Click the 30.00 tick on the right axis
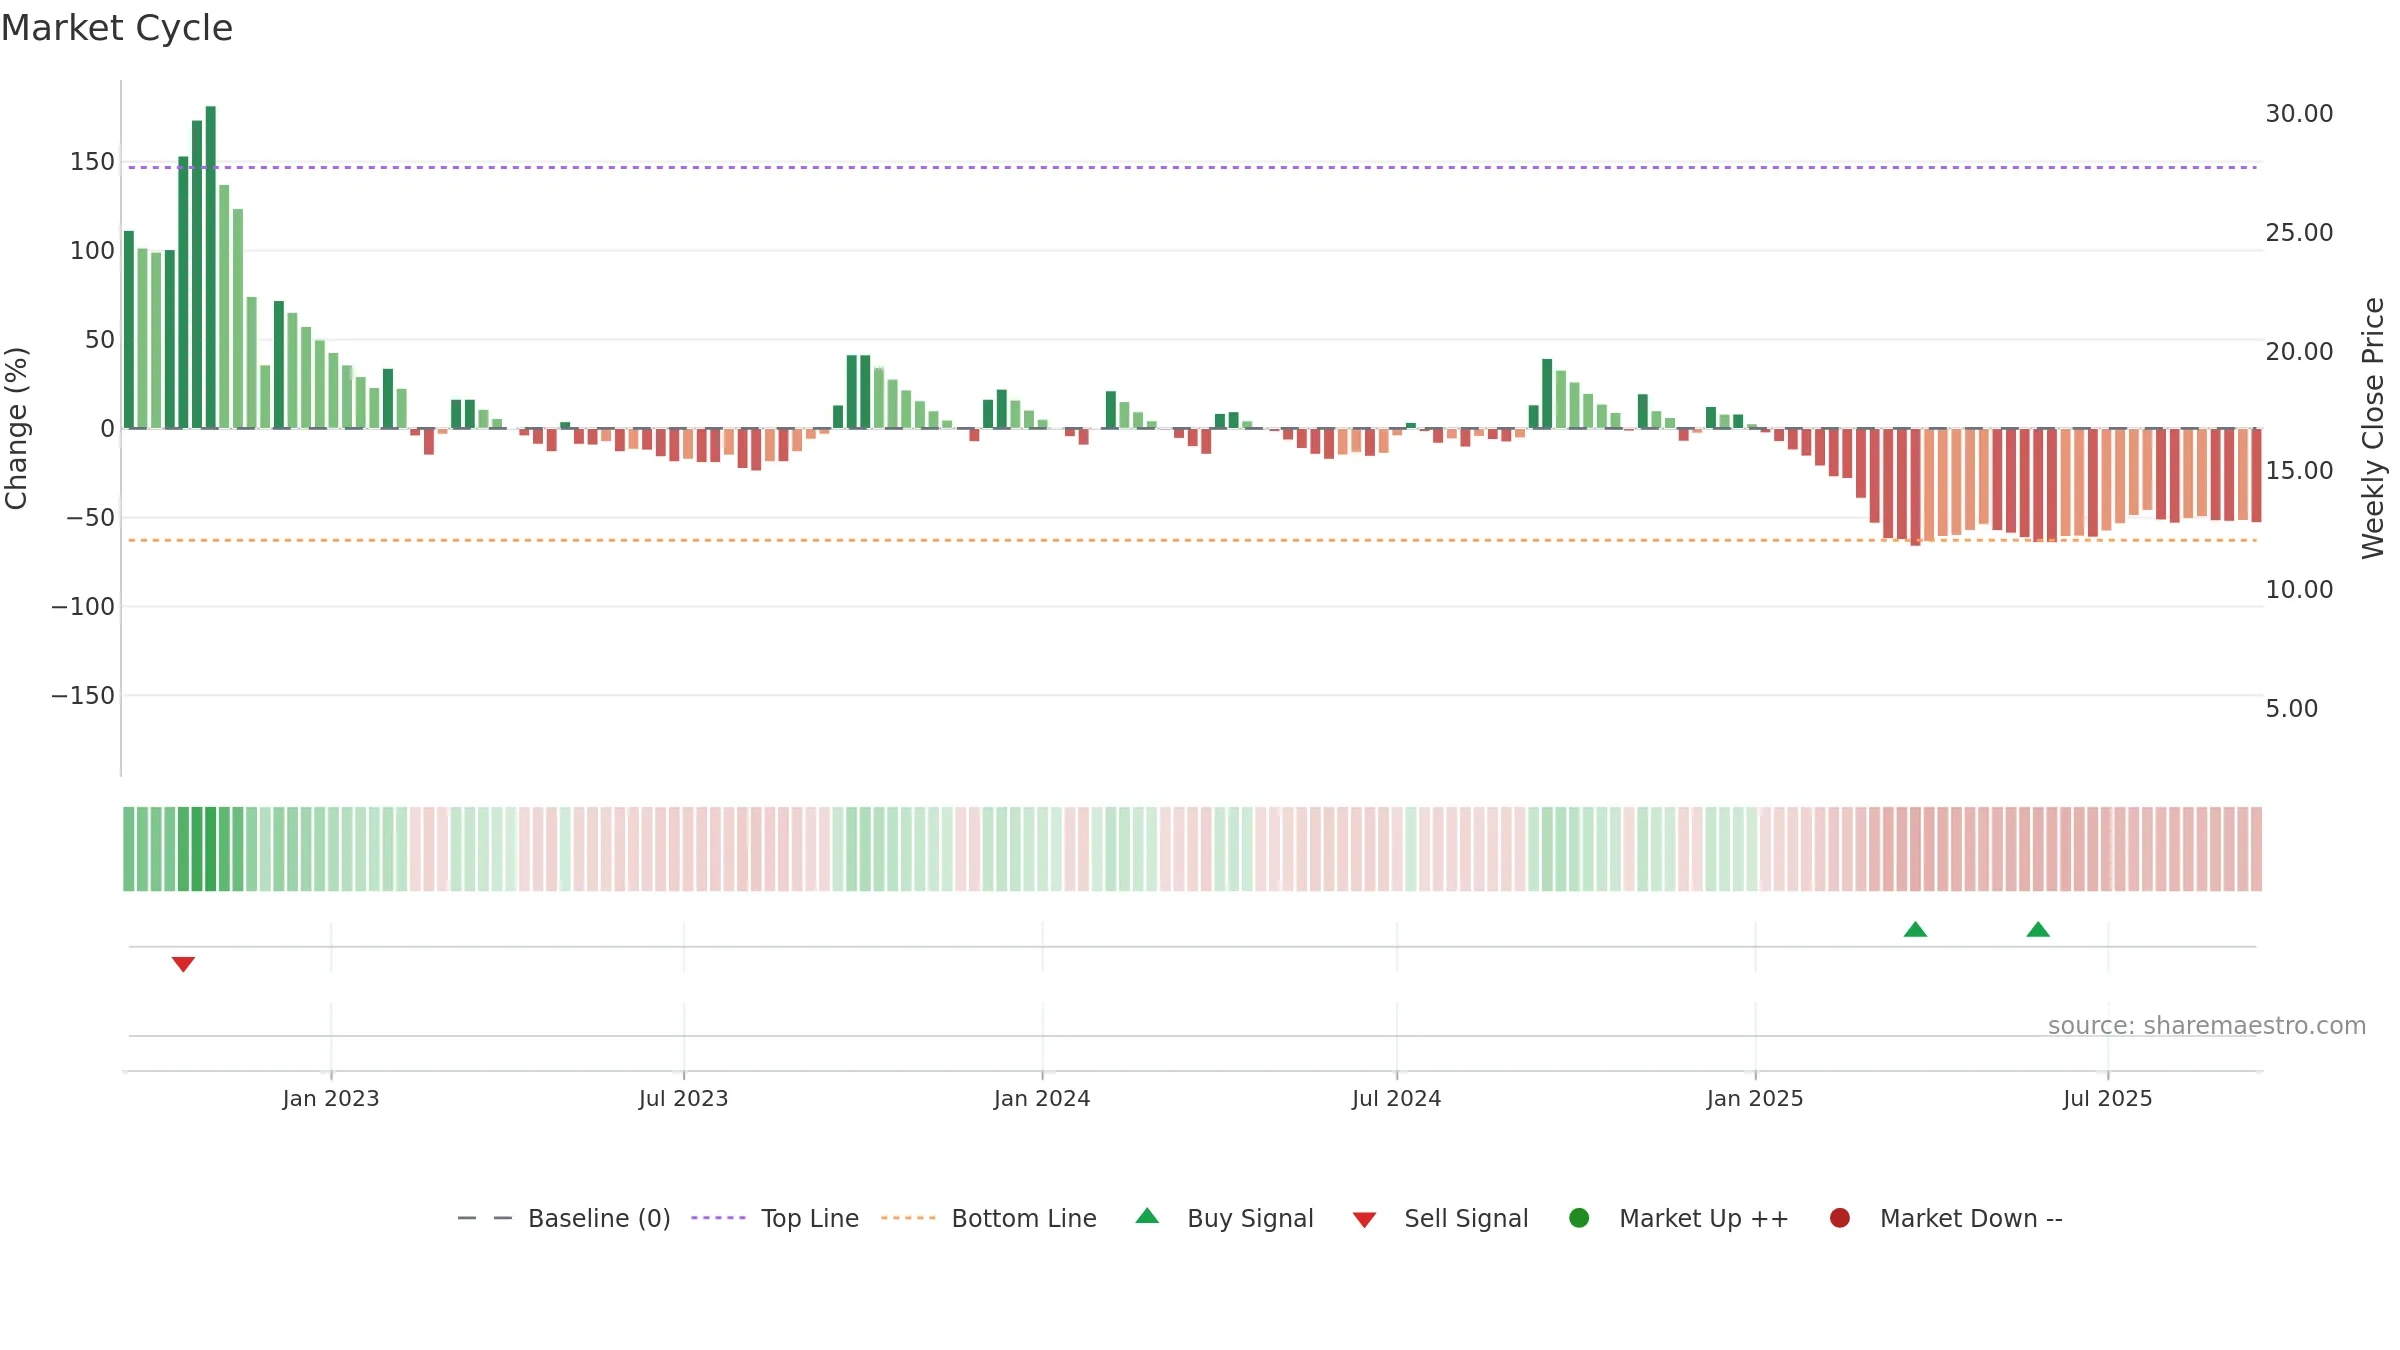Screen dimensions: 2400x1350 2299,113
